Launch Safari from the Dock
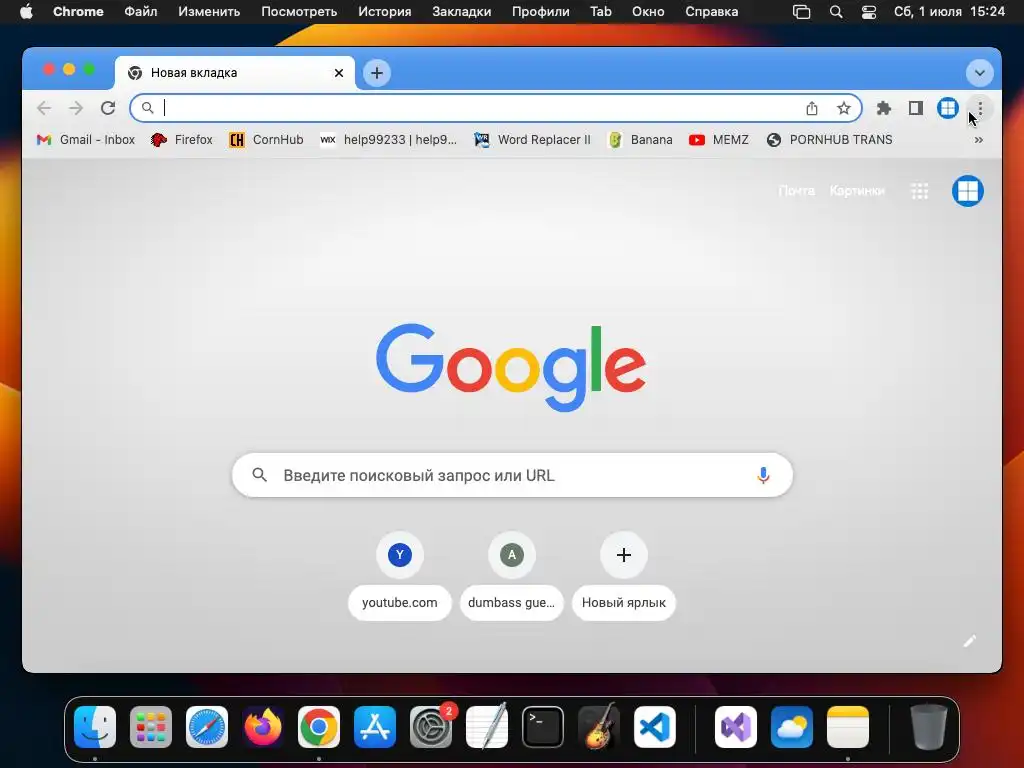The width and height of the screenshot is (1024, 768). point(207,727)
